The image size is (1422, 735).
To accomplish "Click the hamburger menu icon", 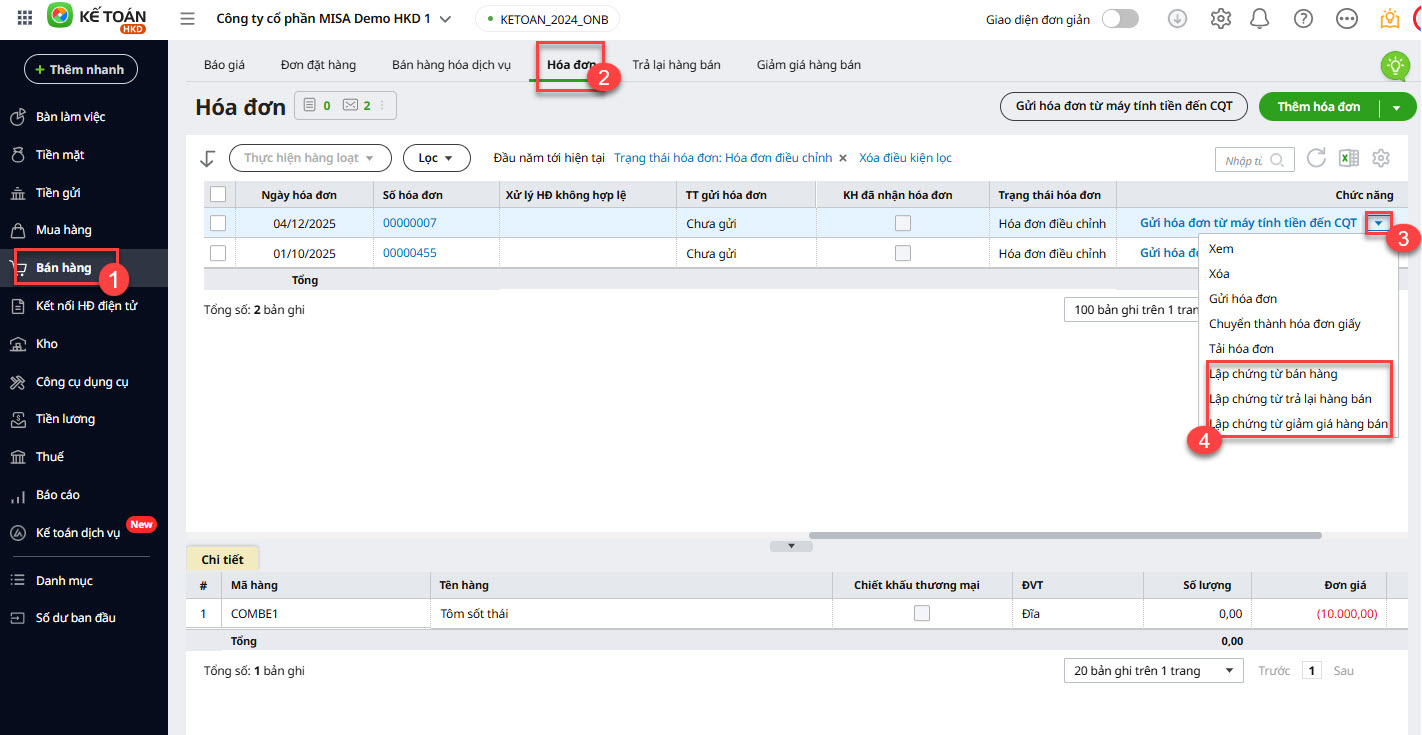I will (x=187, y=19).
